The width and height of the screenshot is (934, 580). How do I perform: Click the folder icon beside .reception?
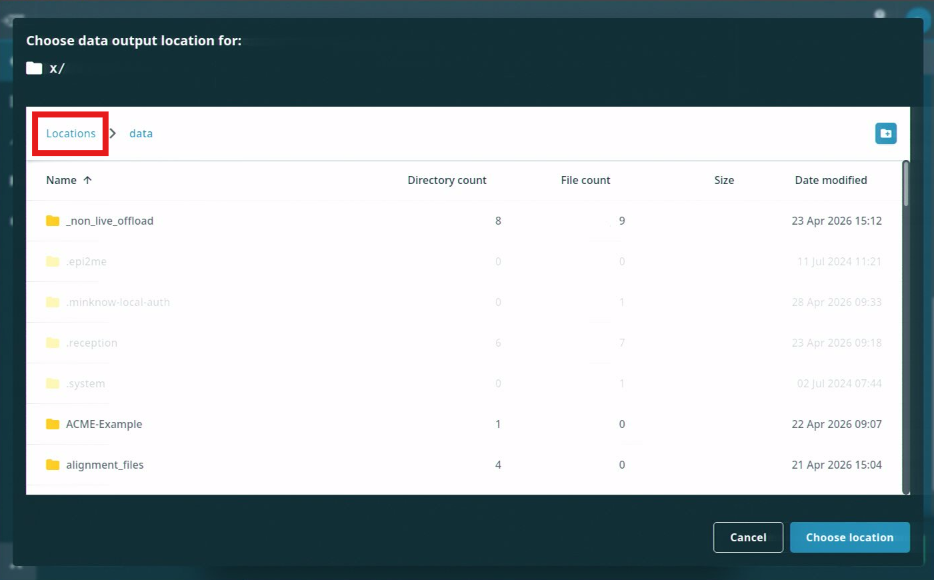(x=52, y=342)
